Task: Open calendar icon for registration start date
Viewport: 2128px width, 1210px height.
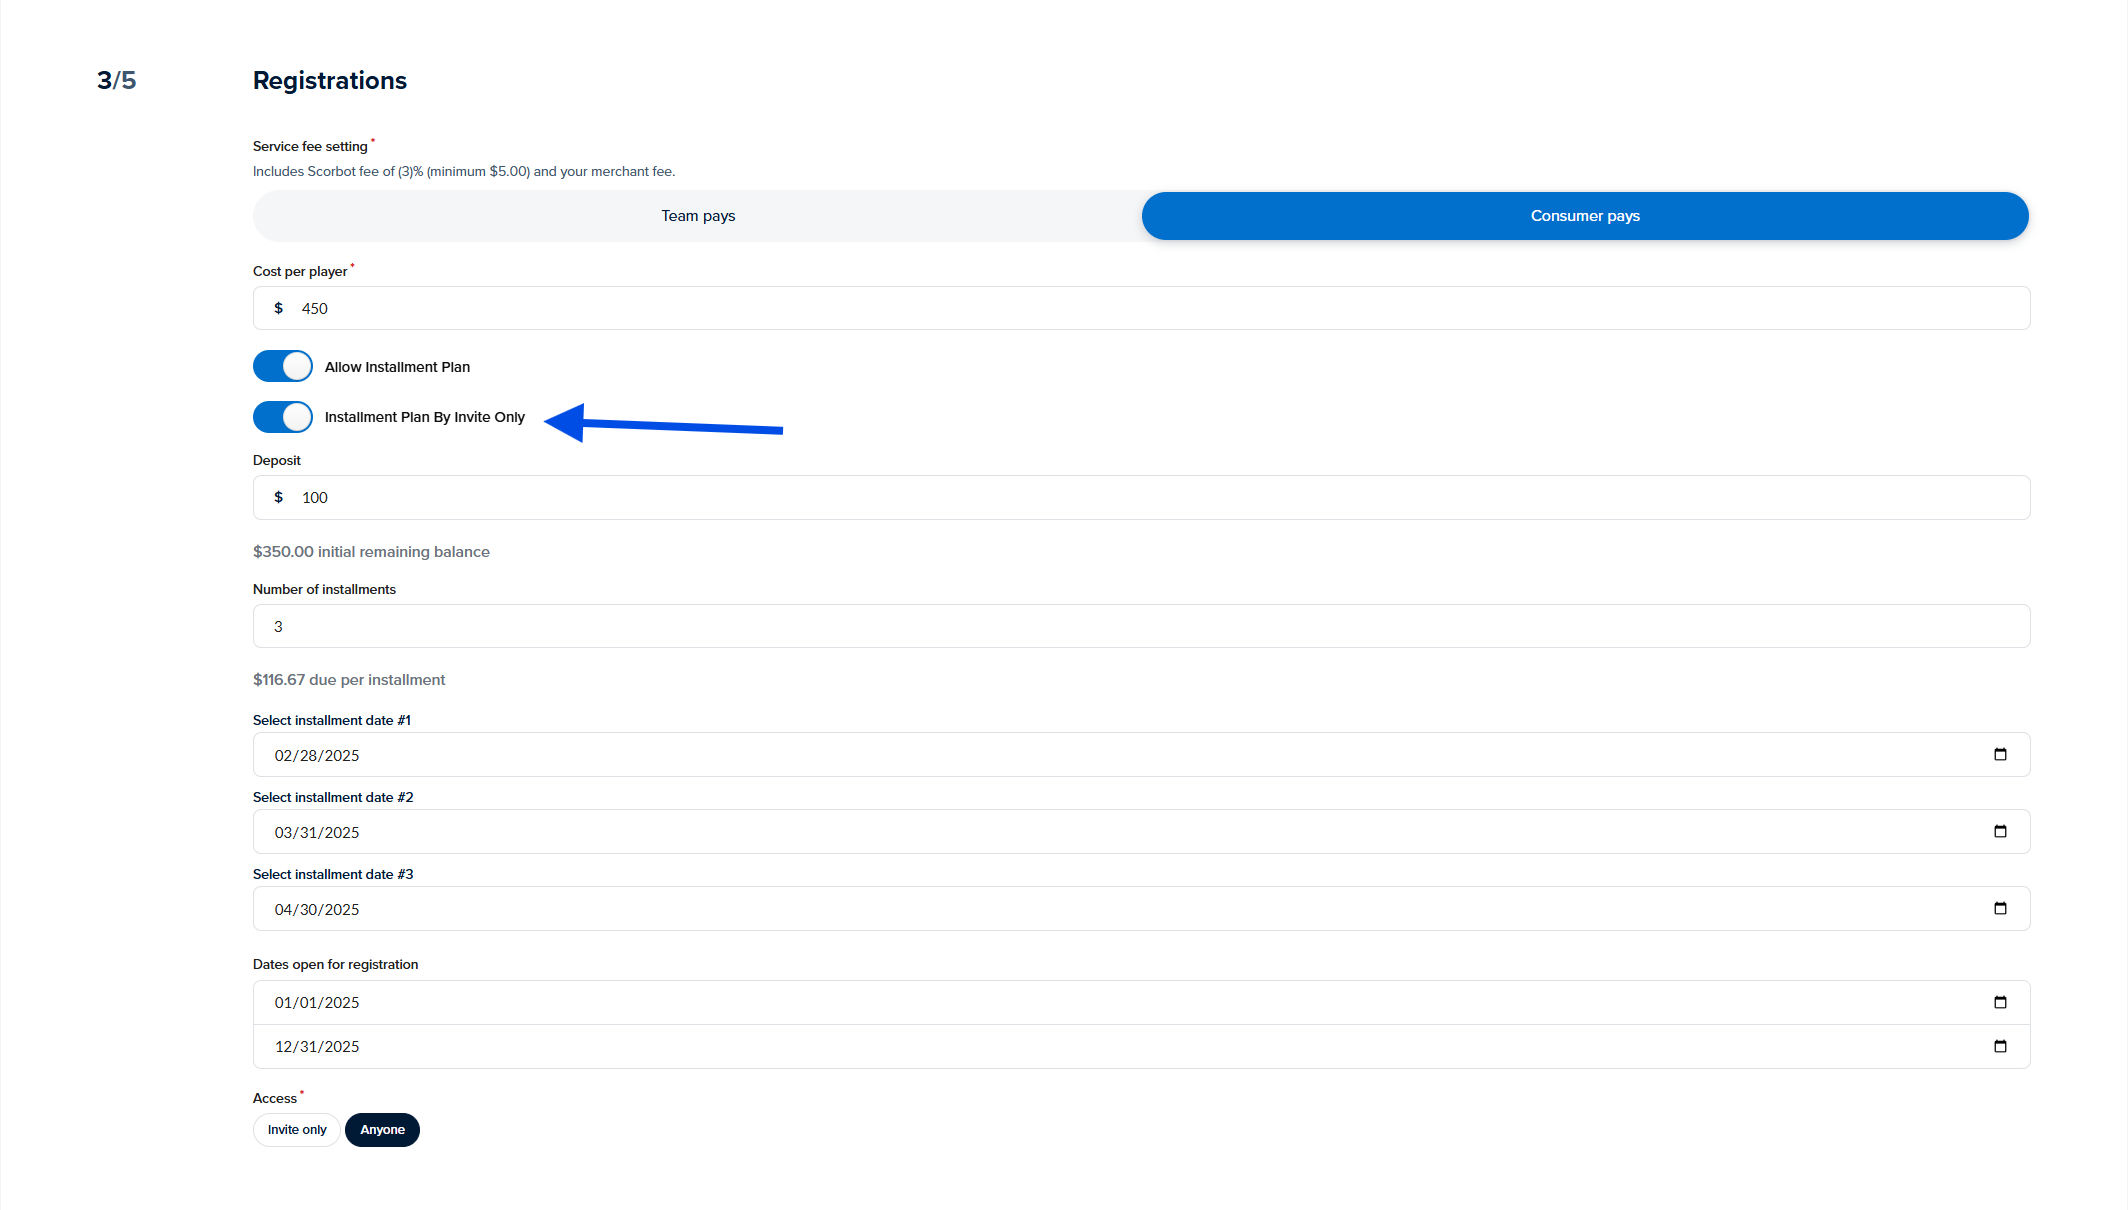Action: tap(2000, 1003)
